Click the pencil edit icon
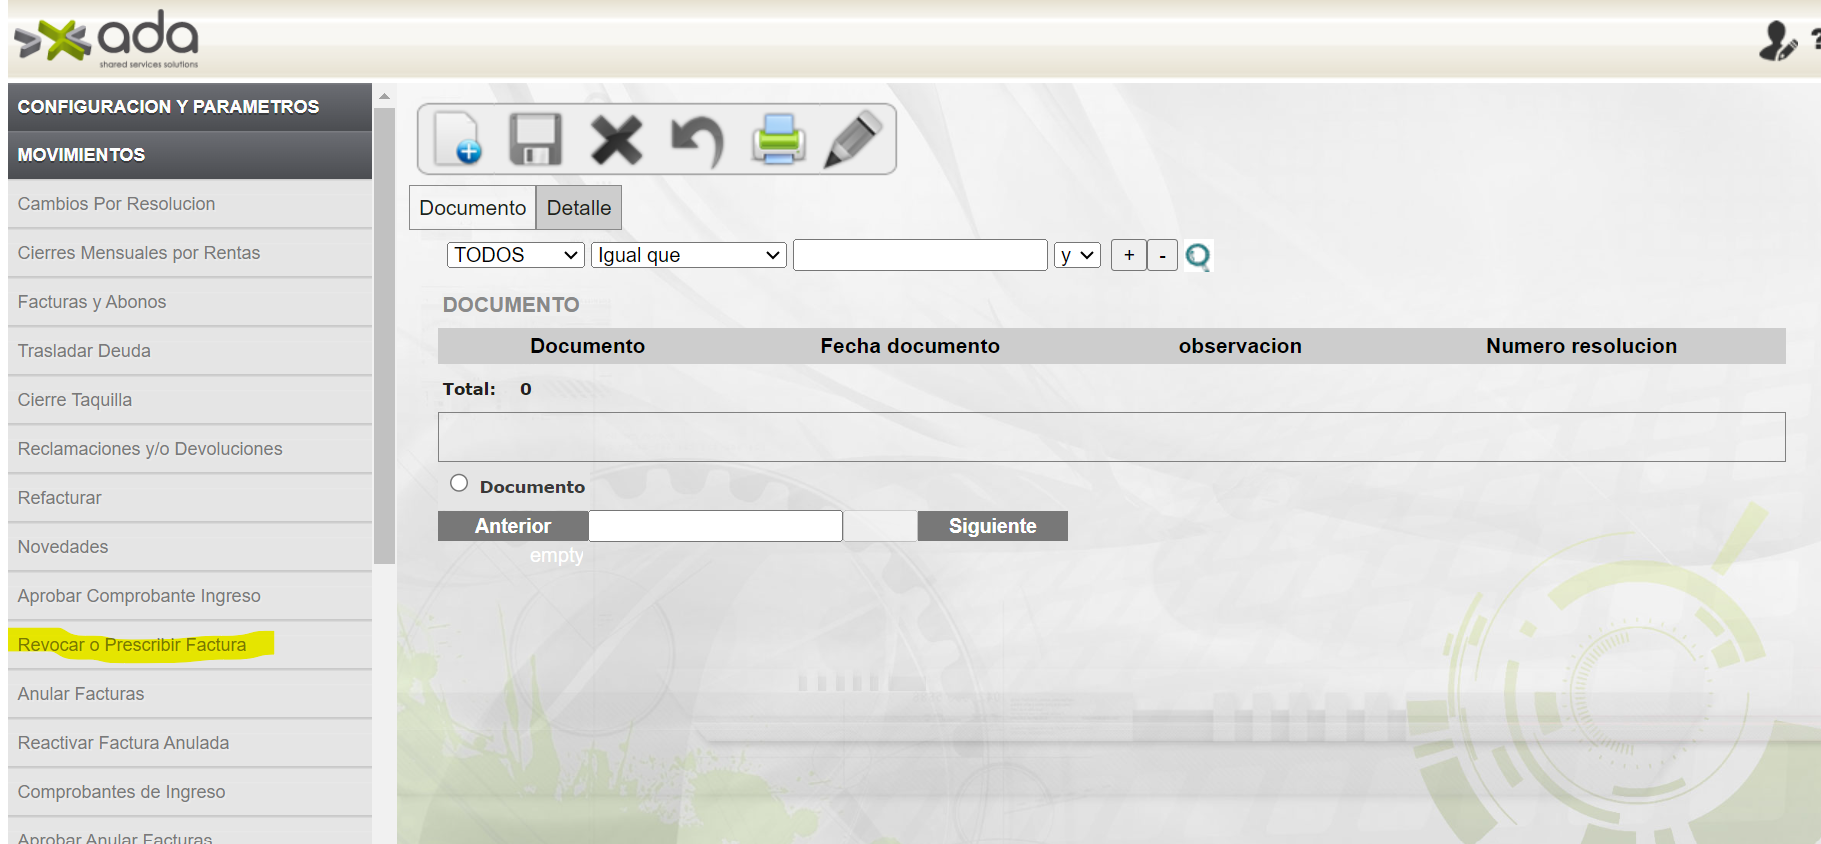The height and width of the screenshot is (844, 1821). pyautogui.click(x=853, y=139)
